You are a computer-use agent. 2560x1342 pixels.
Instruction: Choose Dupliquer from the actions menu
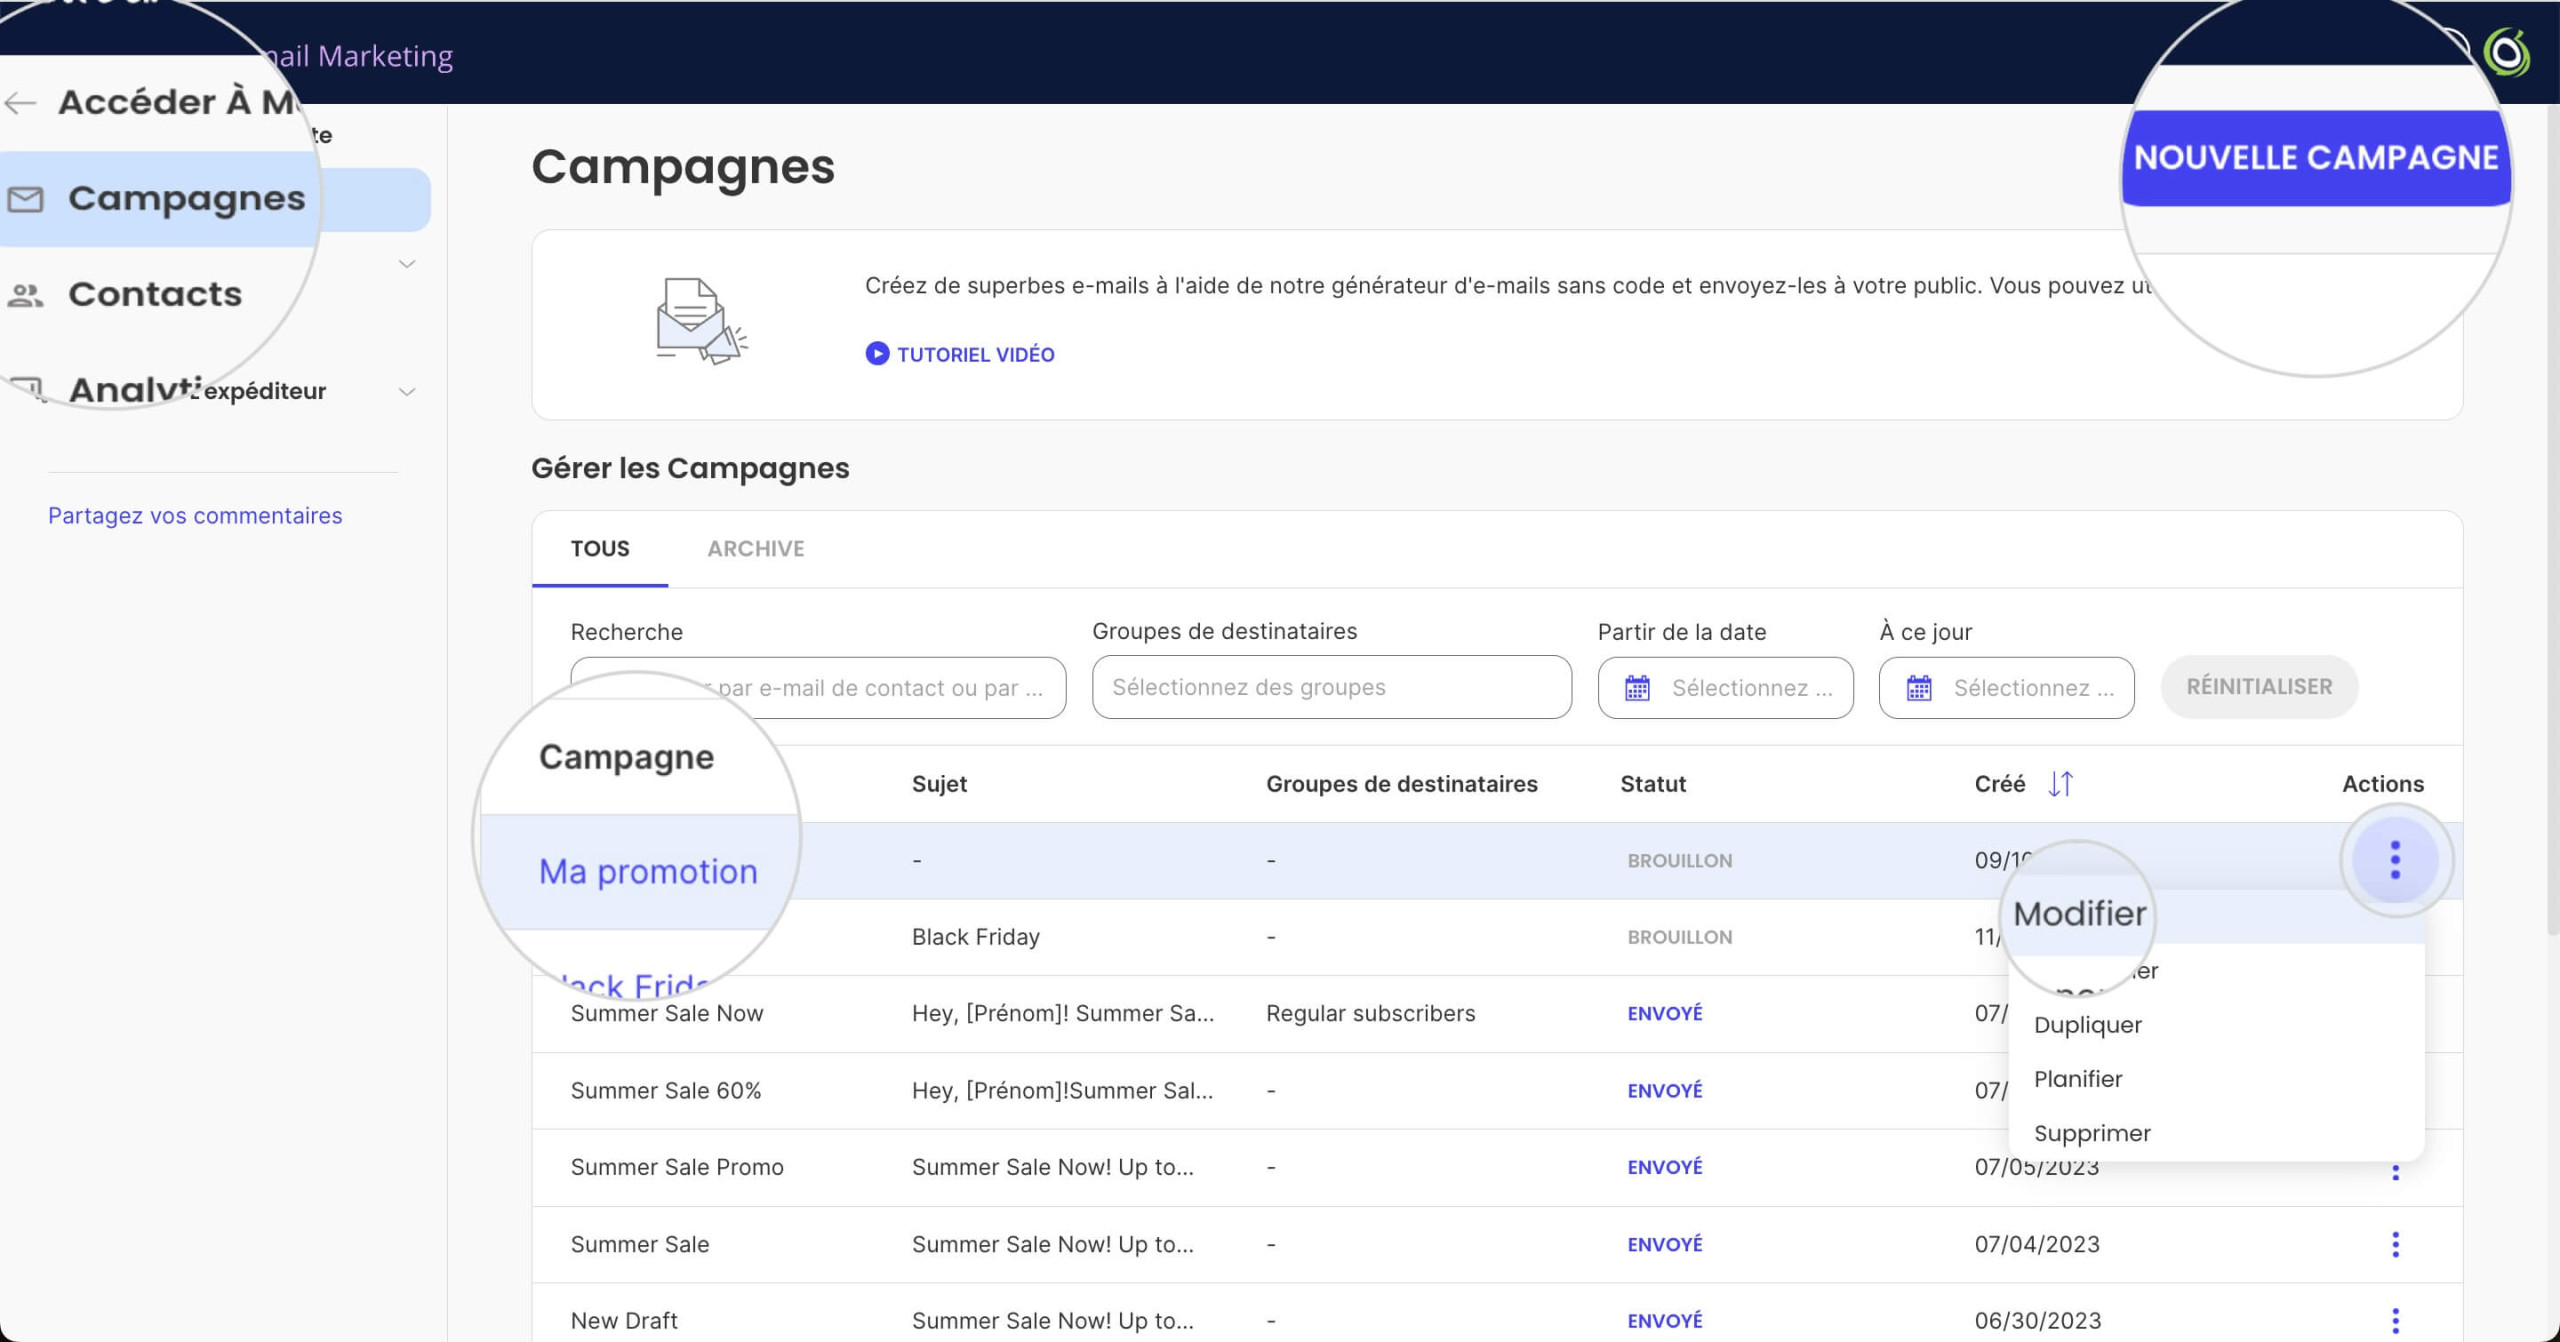2087,1025
